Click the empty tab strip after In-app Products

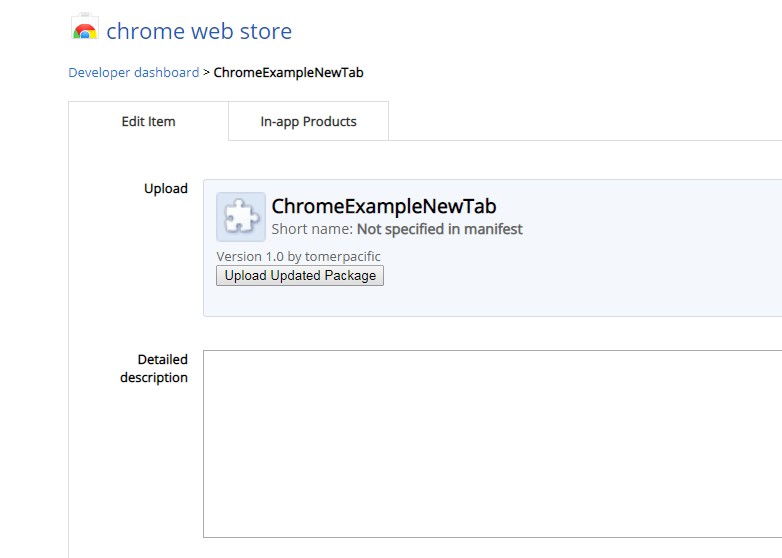(580, 121)
